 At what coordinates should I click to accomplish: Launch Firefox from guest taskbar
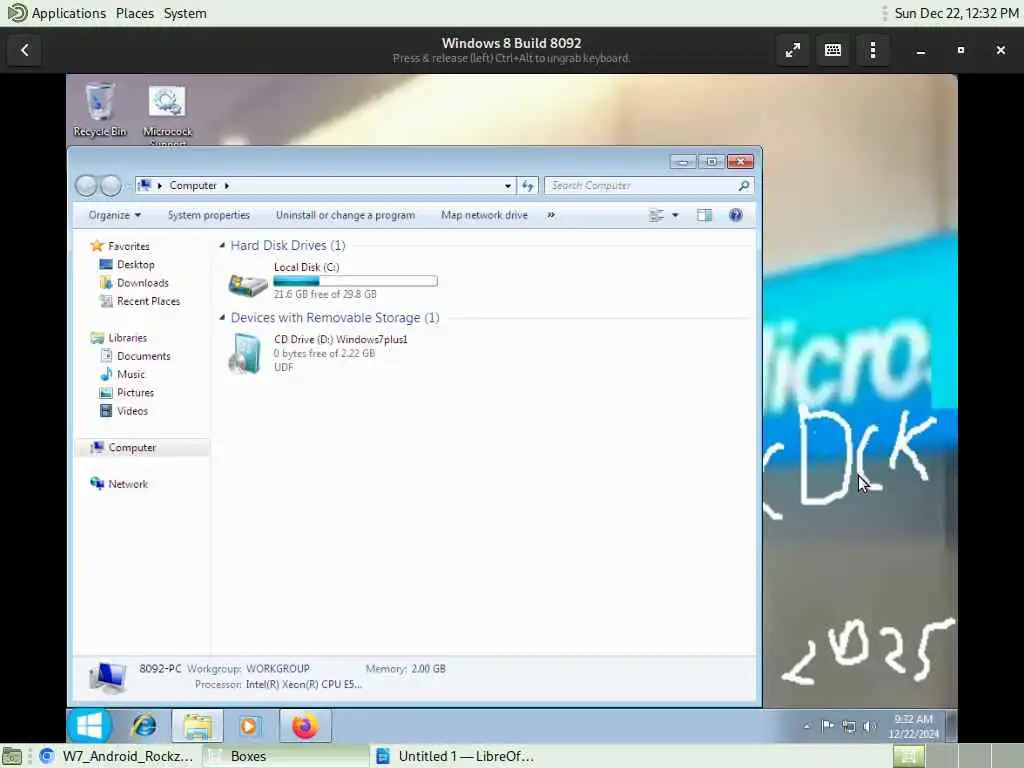click(305, 726)
